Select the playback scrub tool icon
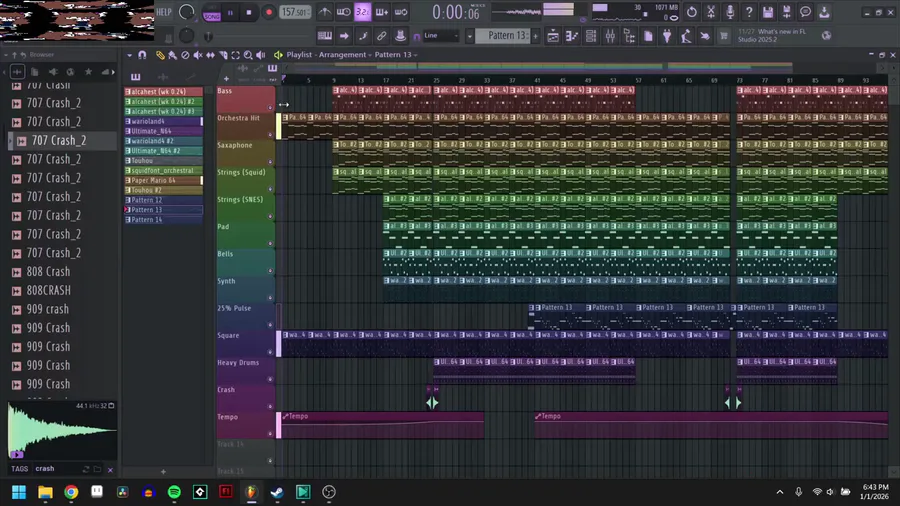 (x=261, y=55)
